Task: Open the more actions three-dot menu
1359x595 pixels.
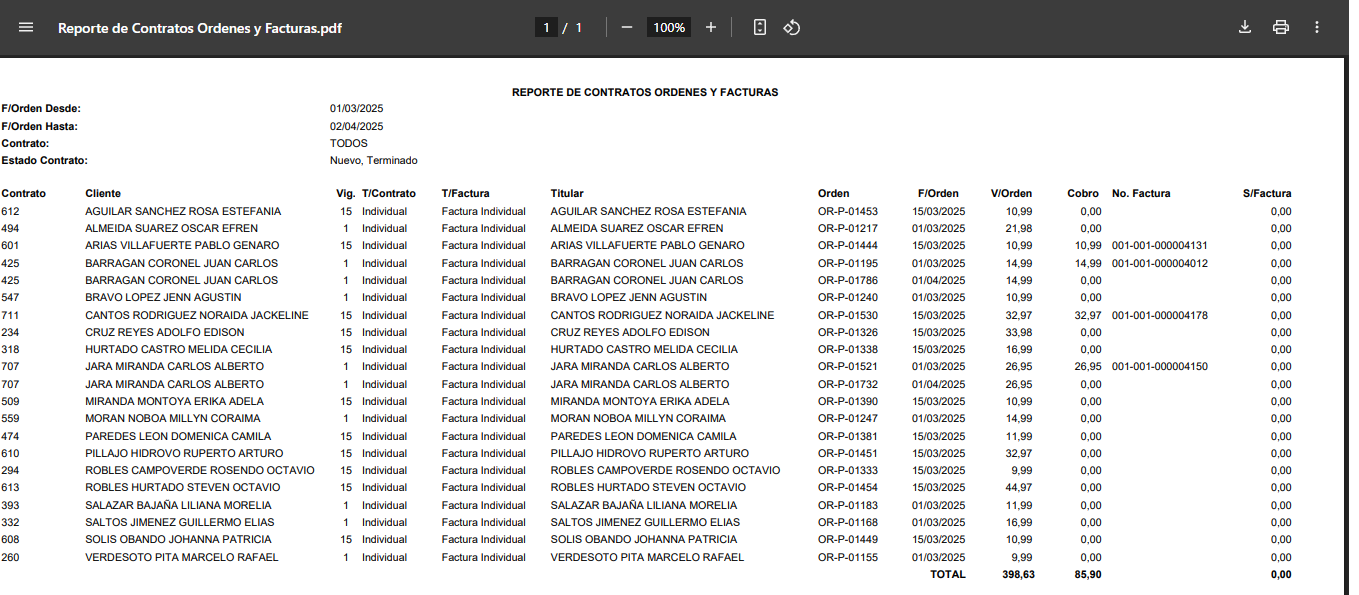Action: (x=1317, y=28)
